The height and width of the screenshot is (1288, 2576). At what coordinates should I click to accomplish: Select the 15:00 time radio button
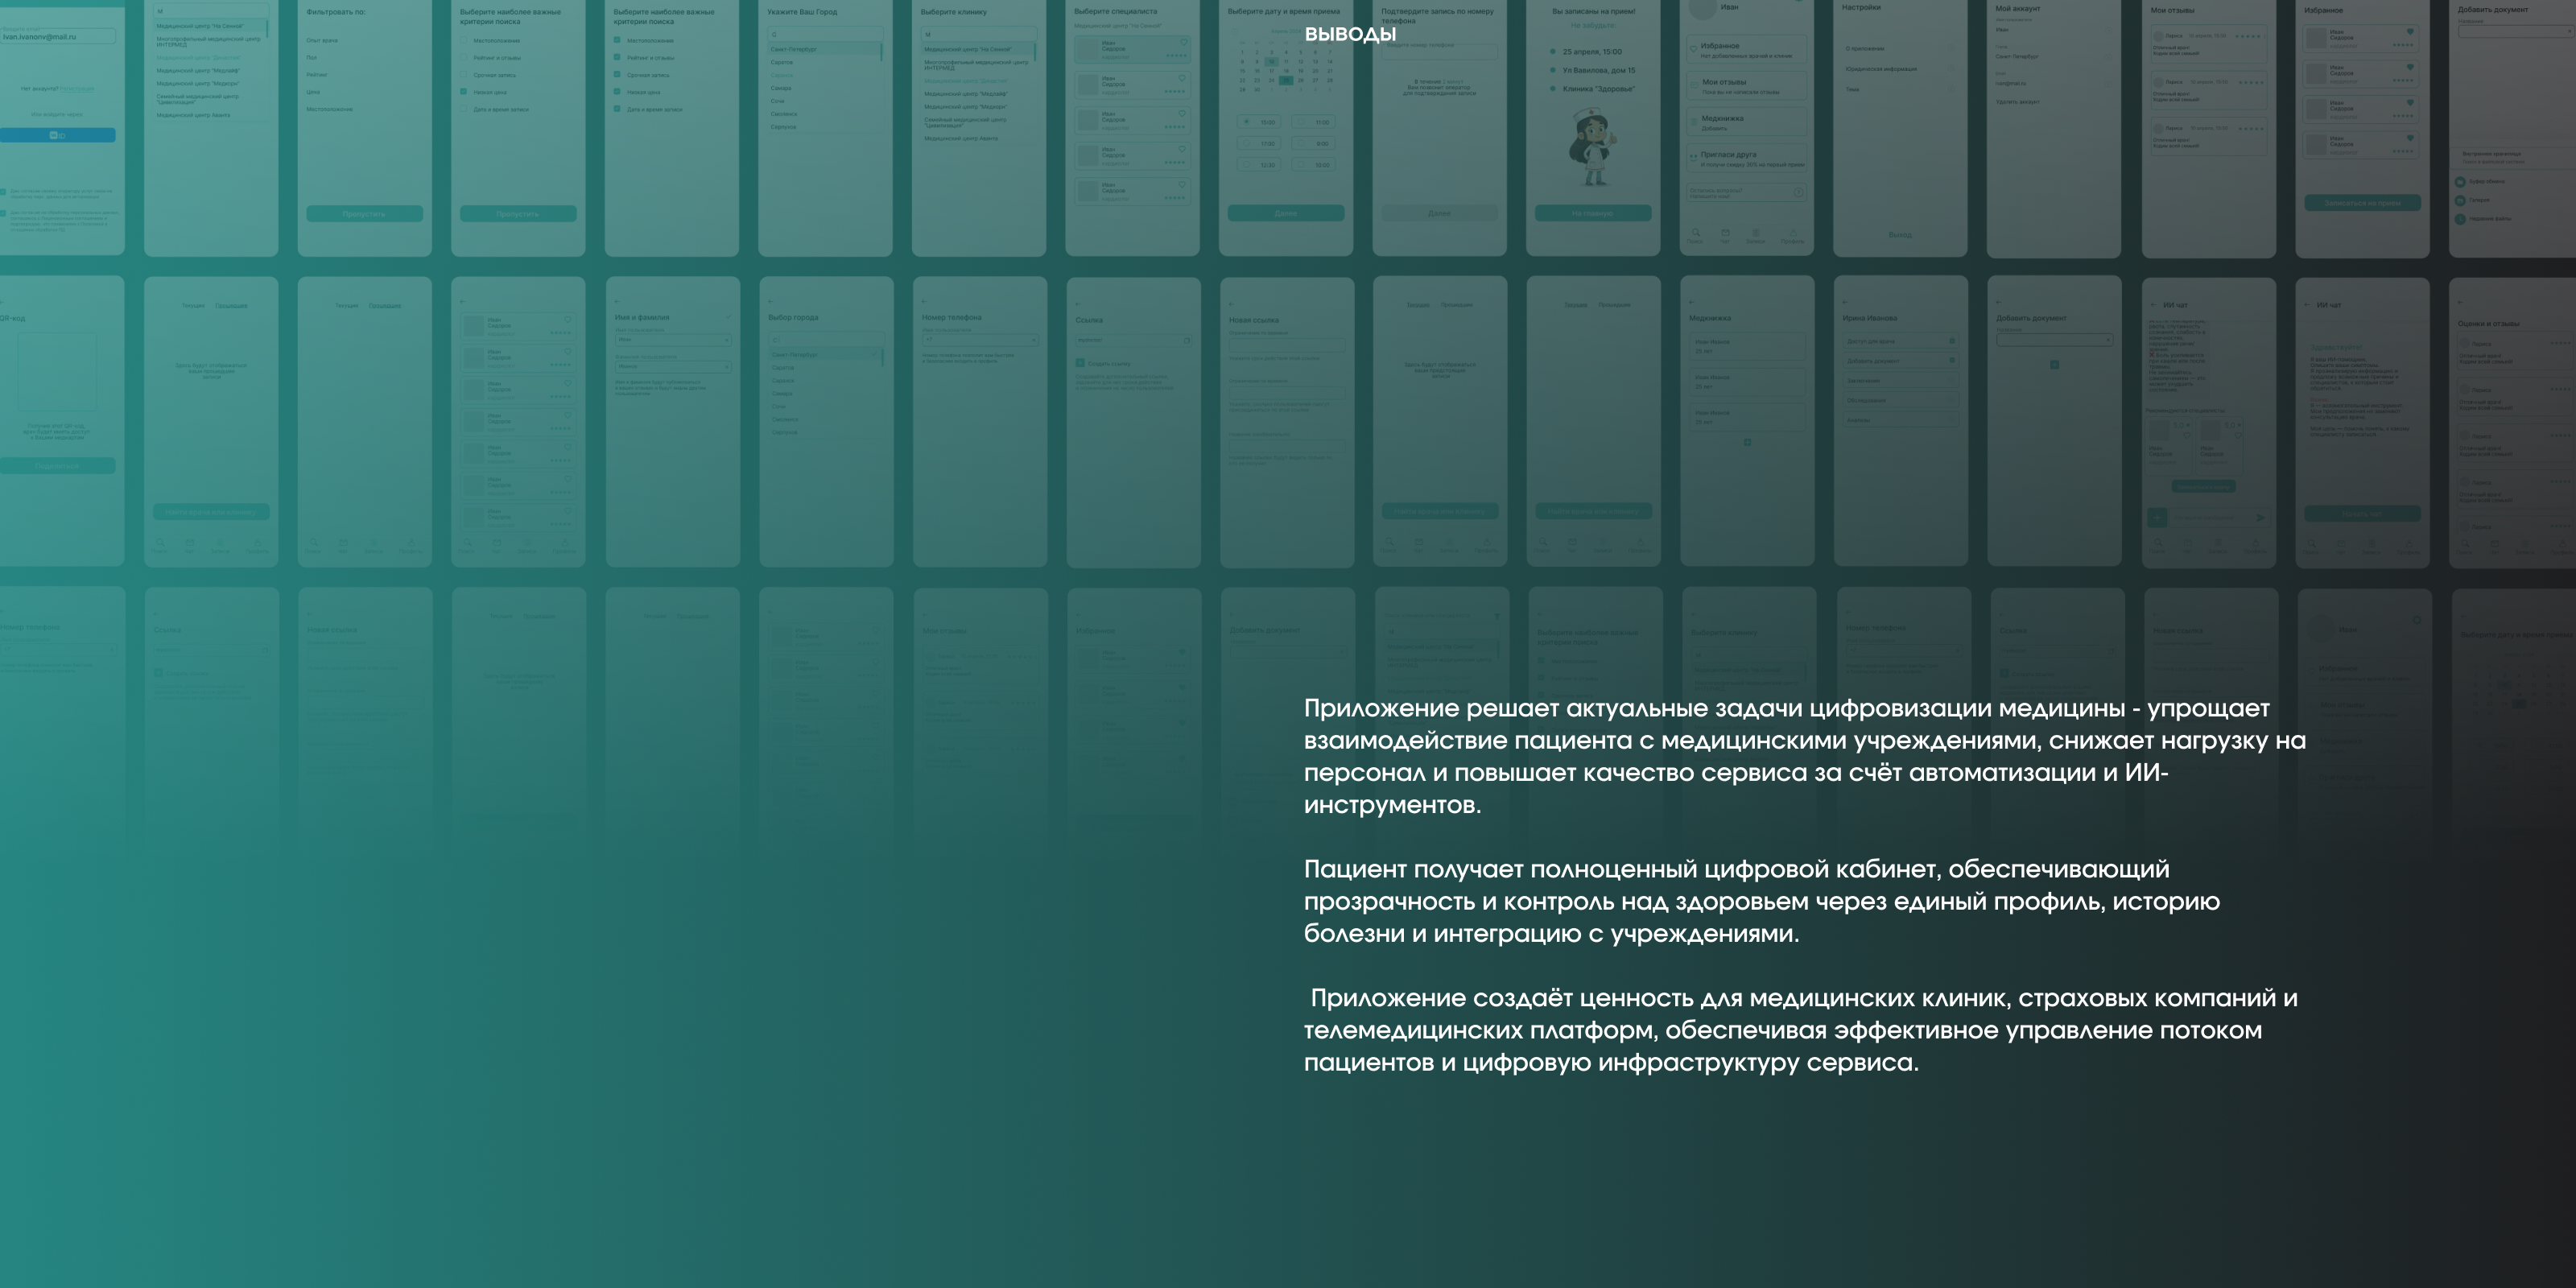pyautogui.click(x=1246, y=122)
